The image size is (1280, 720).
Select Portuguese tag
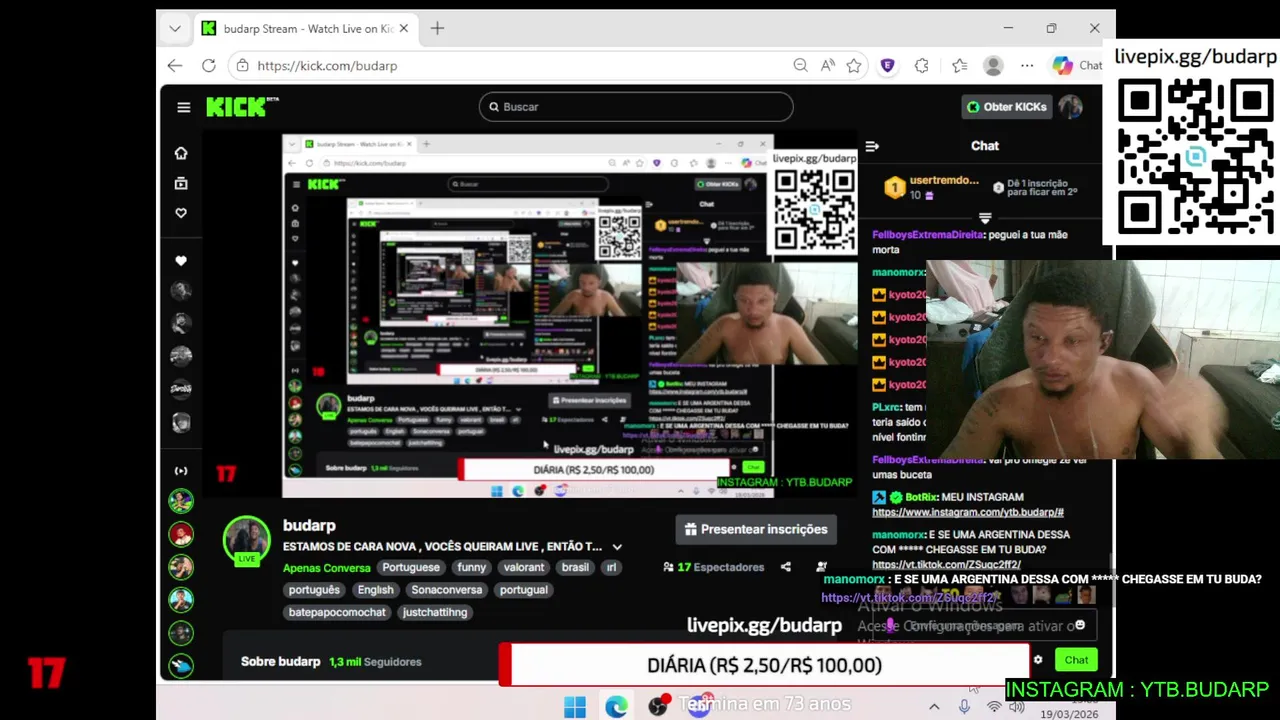(410, 567)
